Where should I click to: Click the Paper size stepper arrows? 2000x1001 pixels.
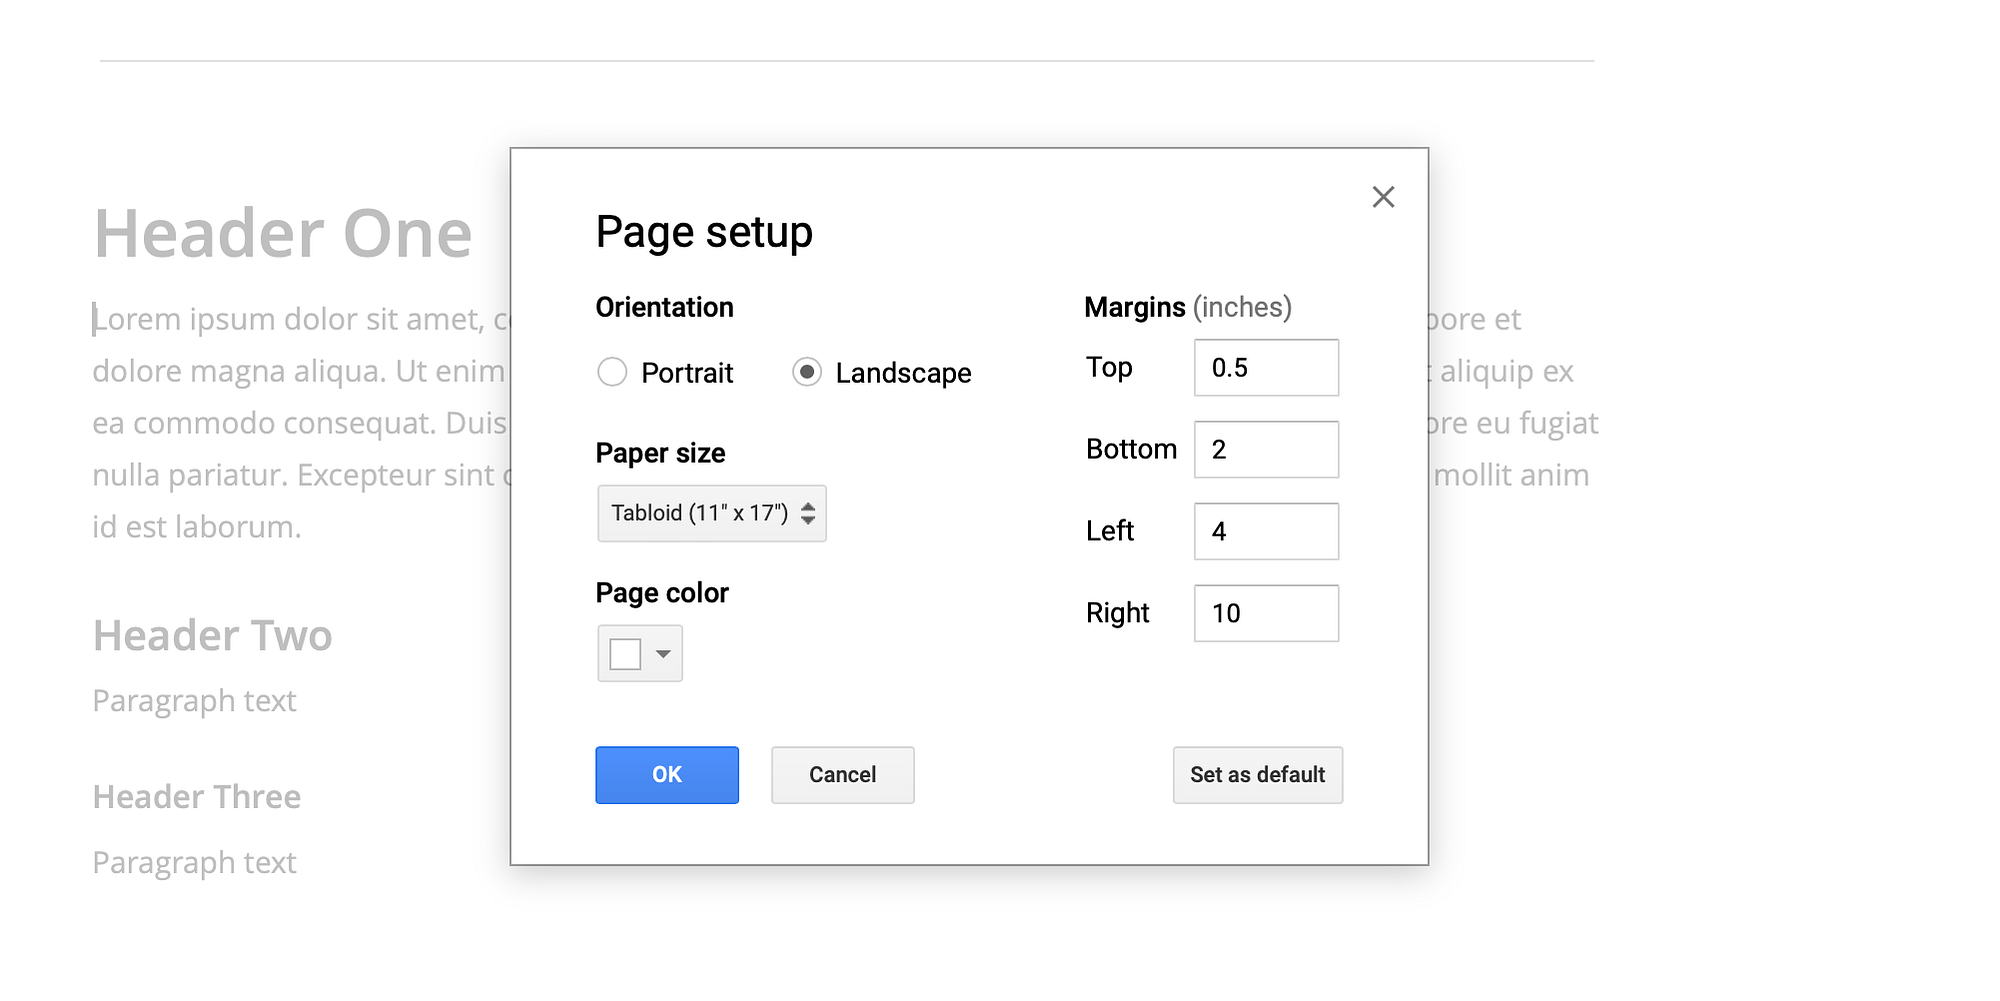click(x=808, y=513)
